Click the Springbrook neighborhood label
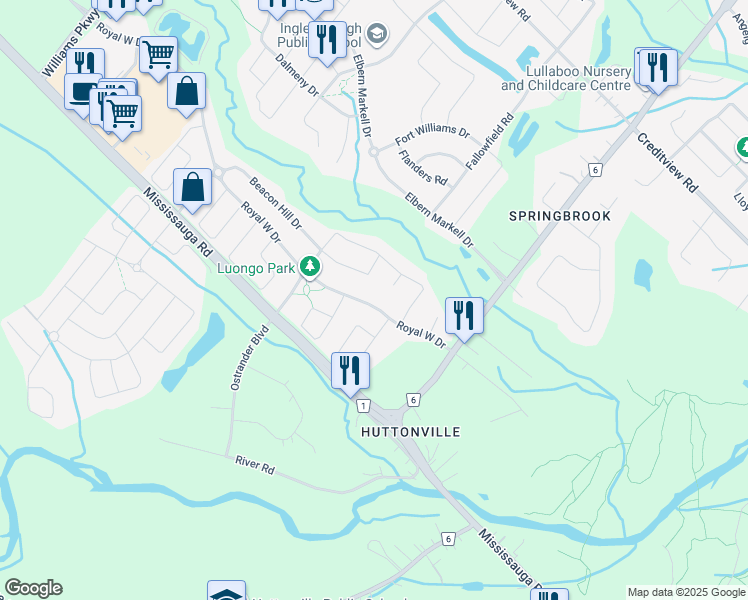748x600 pixels. tap(560, 216)
